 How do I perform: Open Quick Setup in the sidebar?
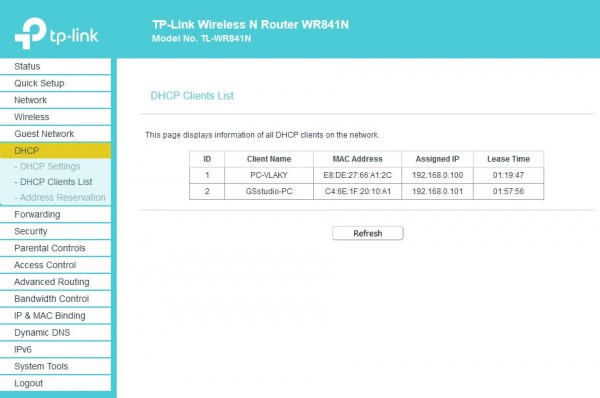click(55, 83)
